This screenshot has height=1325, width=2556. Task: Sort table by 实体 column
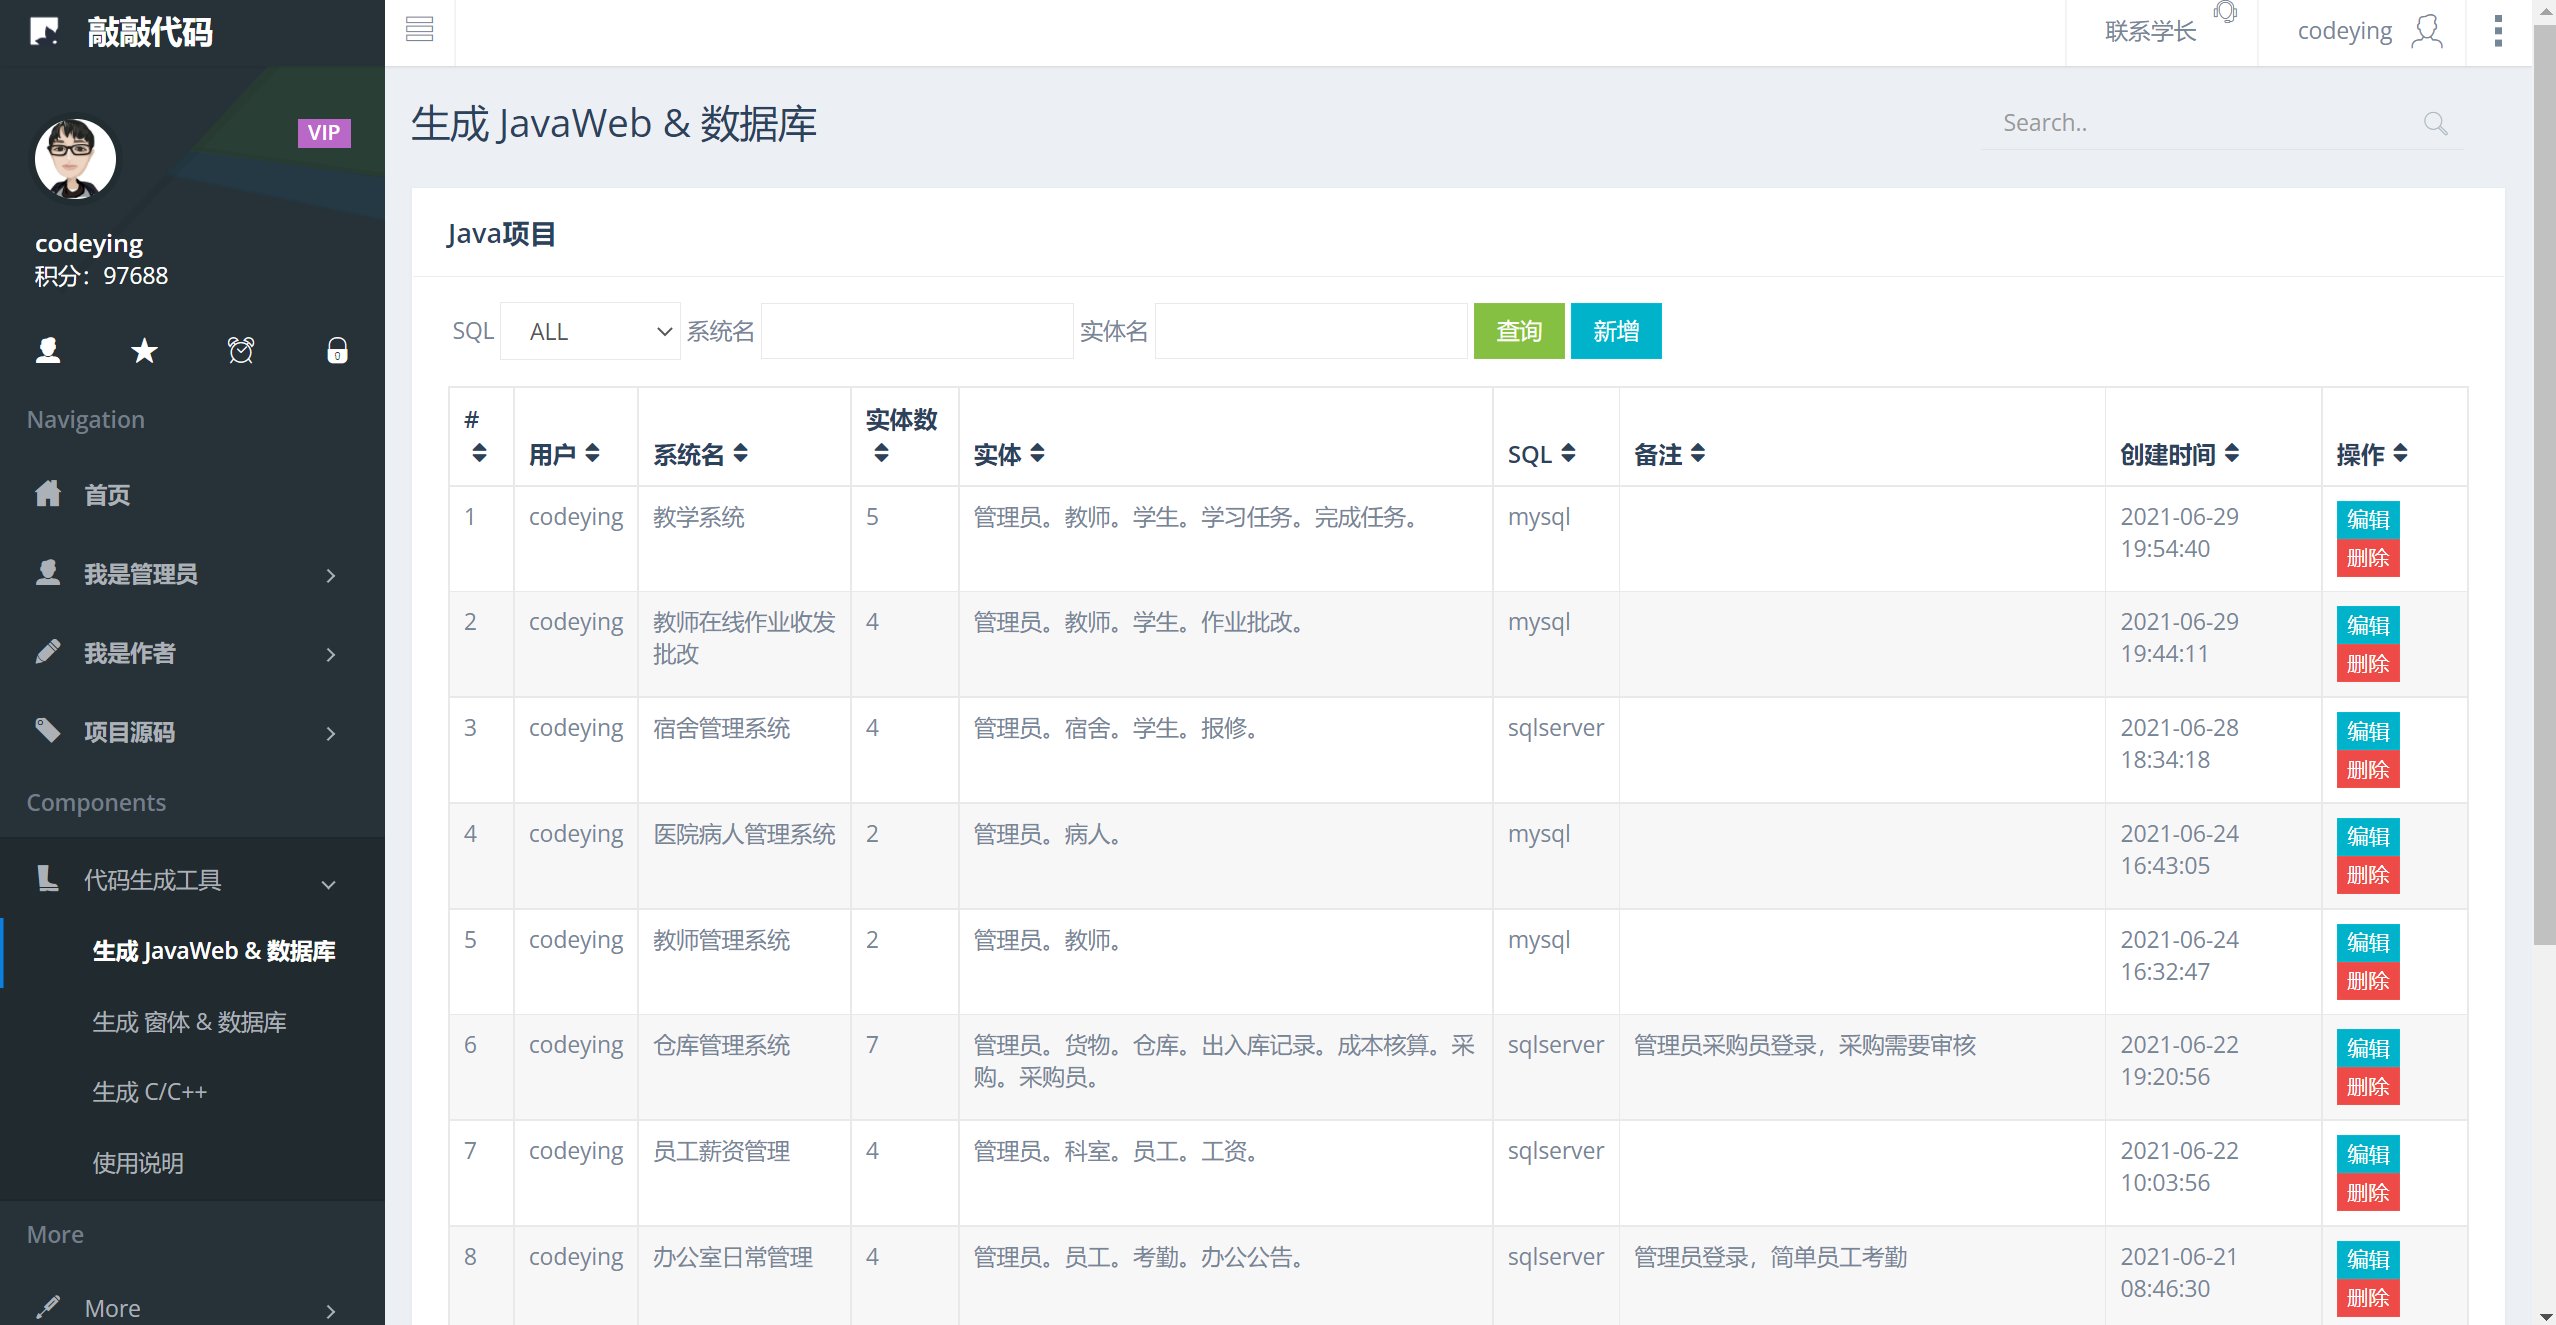pos(1037,453)
